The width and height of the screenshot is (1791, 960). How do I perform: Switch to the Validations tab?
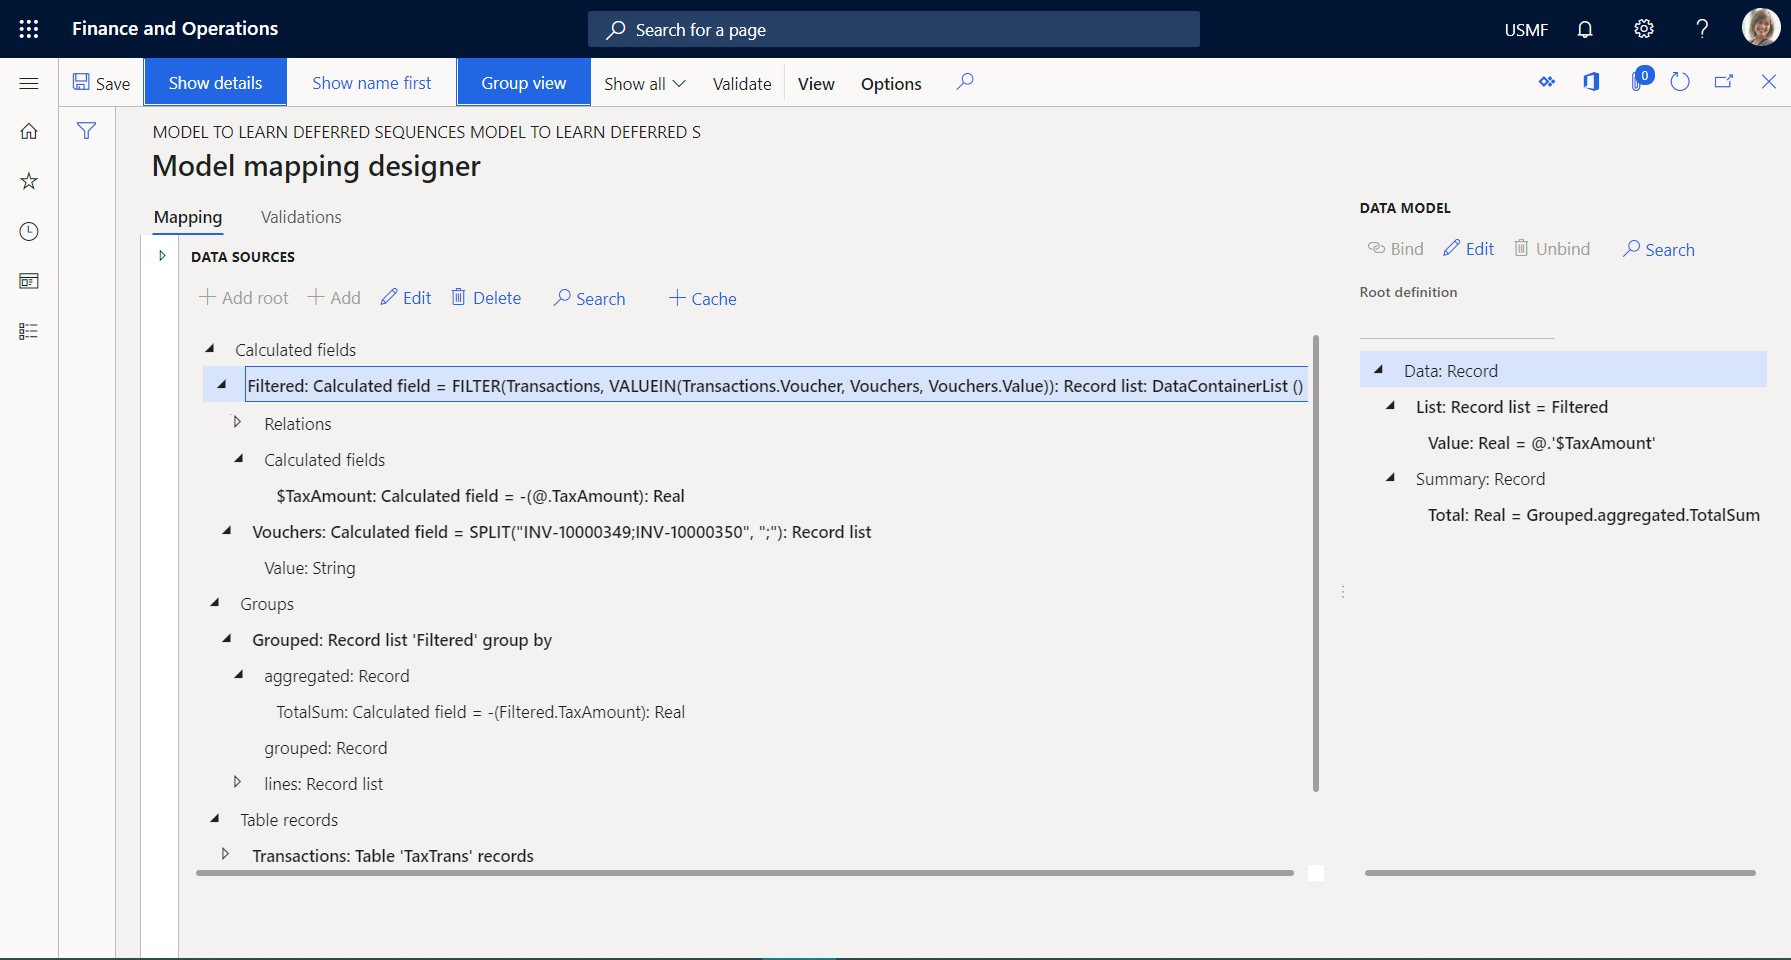[x=300, y=216]
